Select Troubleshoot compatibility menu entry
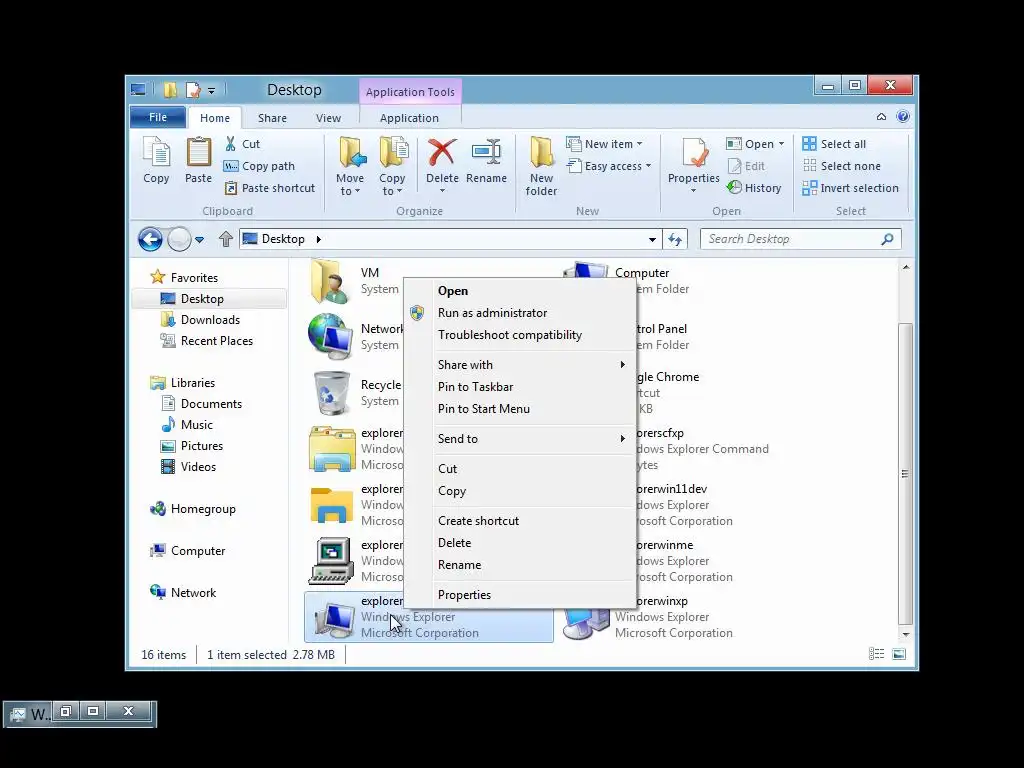 (x=510, y=335)
